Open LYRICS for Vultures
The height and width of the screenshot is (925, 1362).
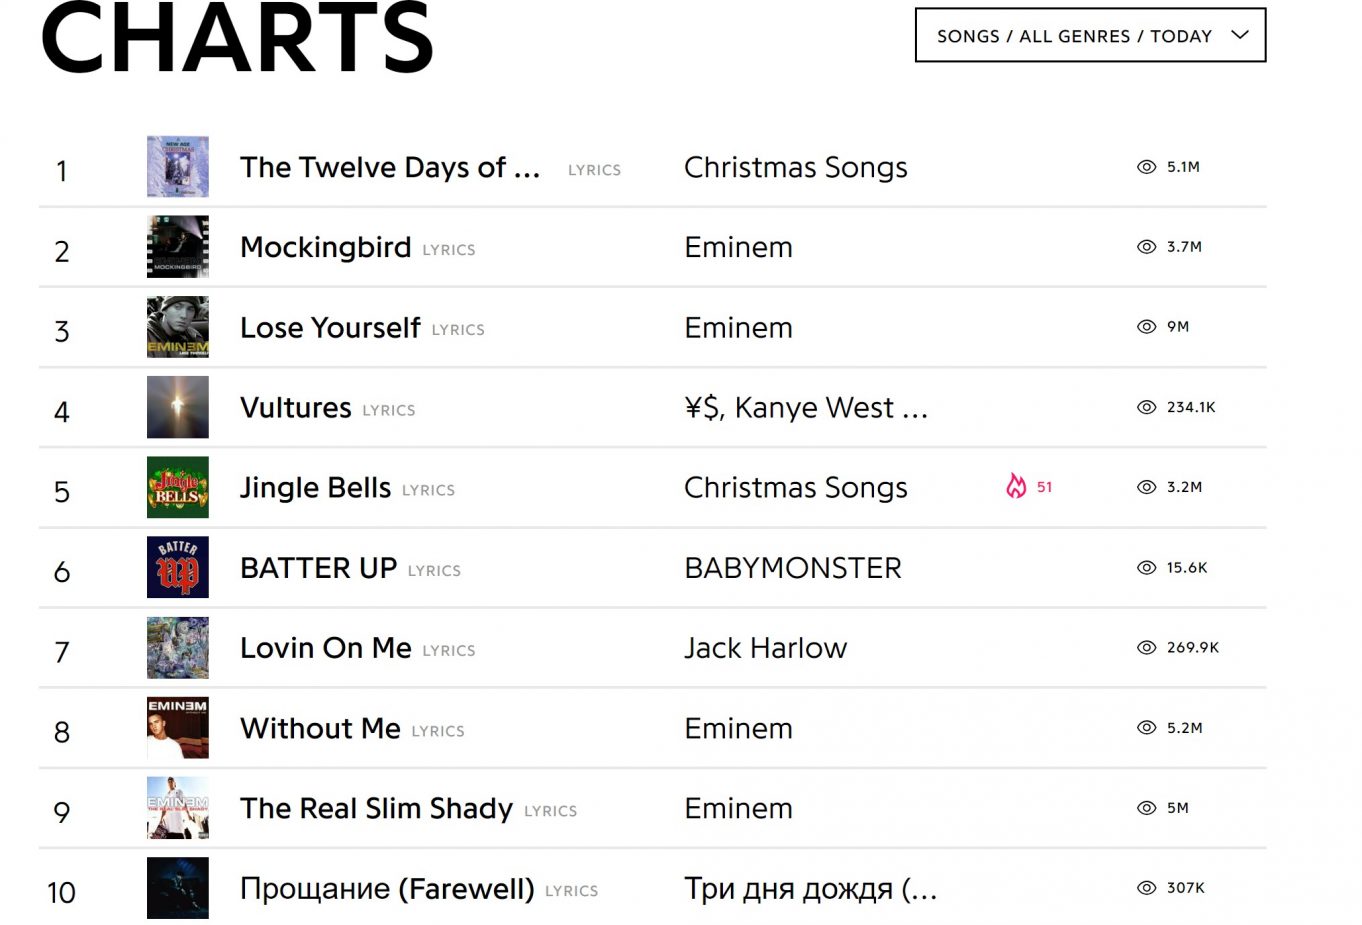(x=388, y=410)
